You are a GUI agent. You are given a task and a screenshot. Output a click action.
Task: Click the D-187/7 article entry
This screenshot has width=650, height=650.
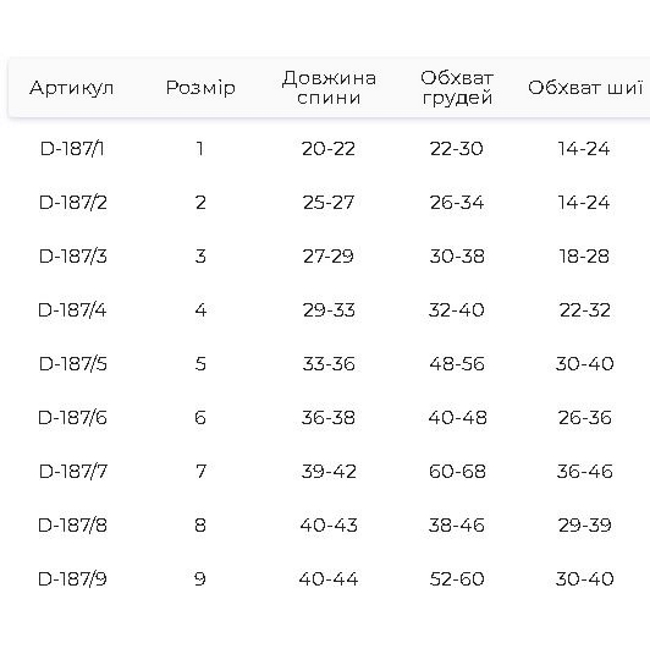(x=73, y=471)
